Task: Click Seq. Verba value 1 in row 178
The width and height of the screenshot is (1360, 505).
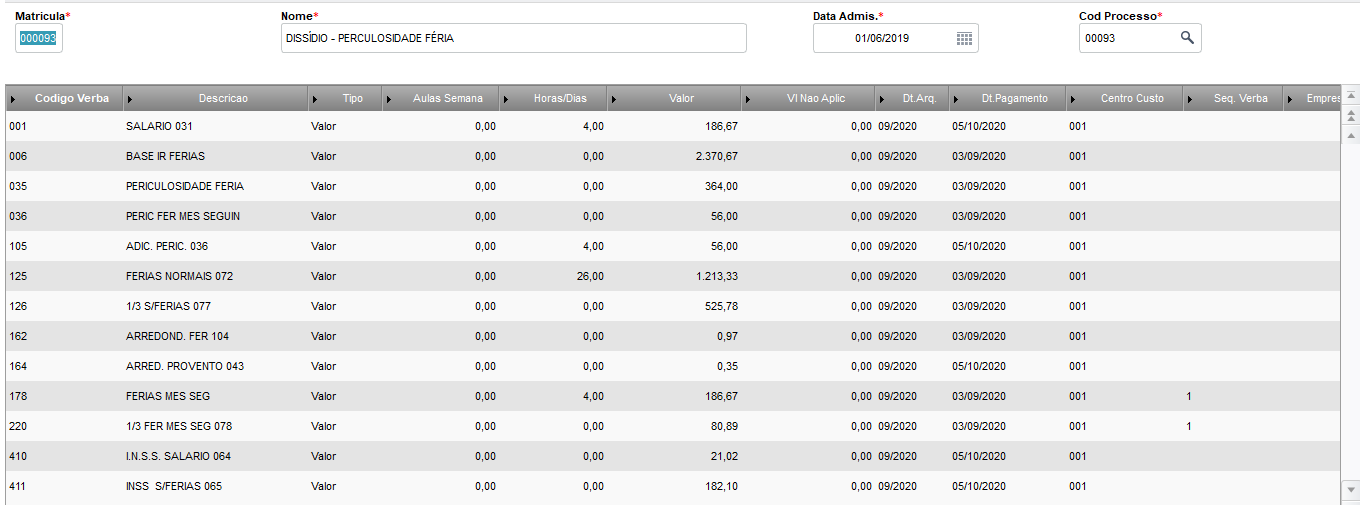Action: click(x=1189, y=396)
